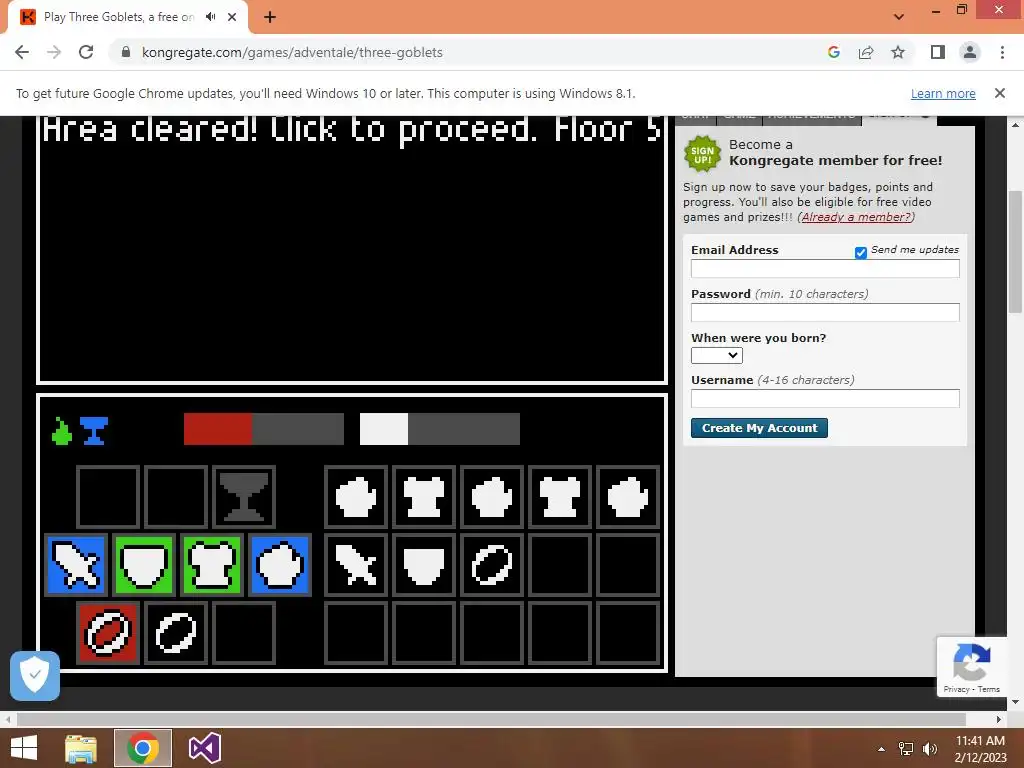This screenshot has width=1024, height=768.
Task: Click Create My Account button
Action: click(759, 428)
